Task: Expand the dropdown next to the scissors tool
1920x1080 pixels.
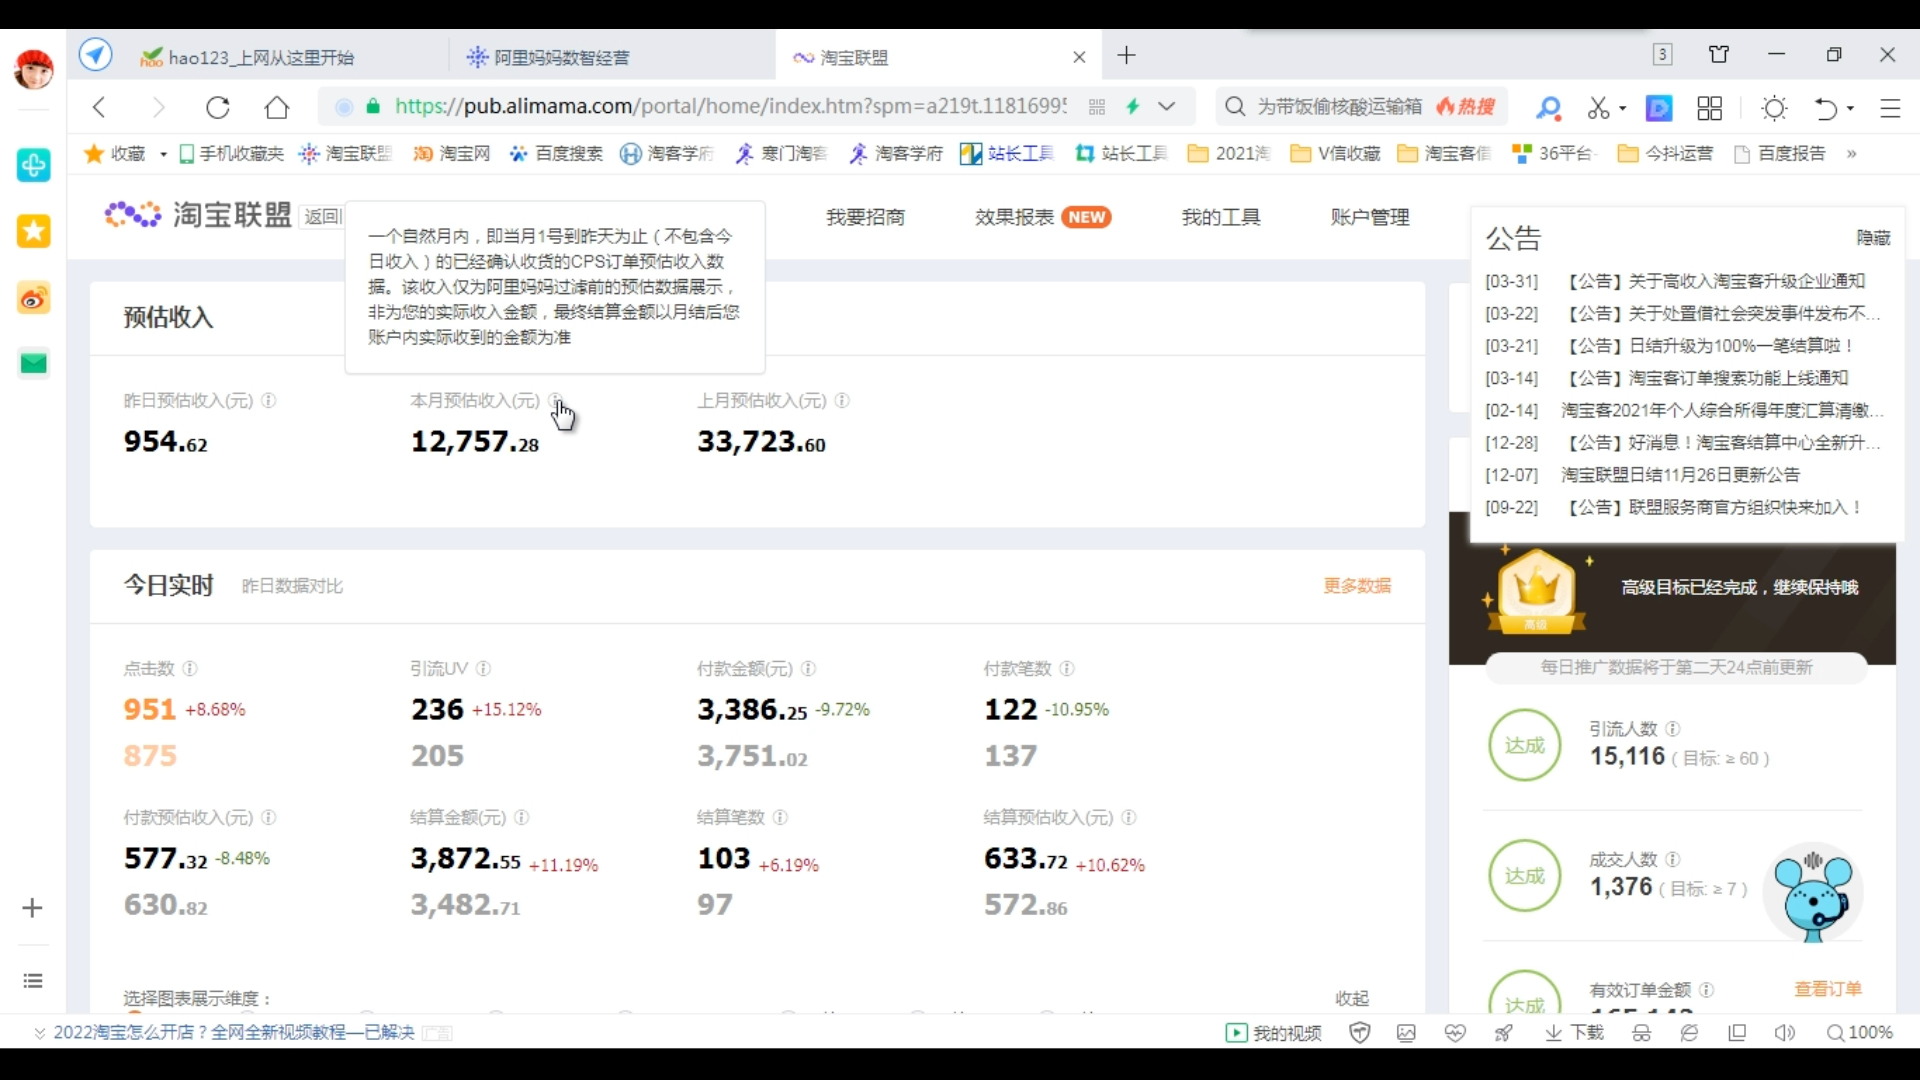Action: click(1621, 107)
